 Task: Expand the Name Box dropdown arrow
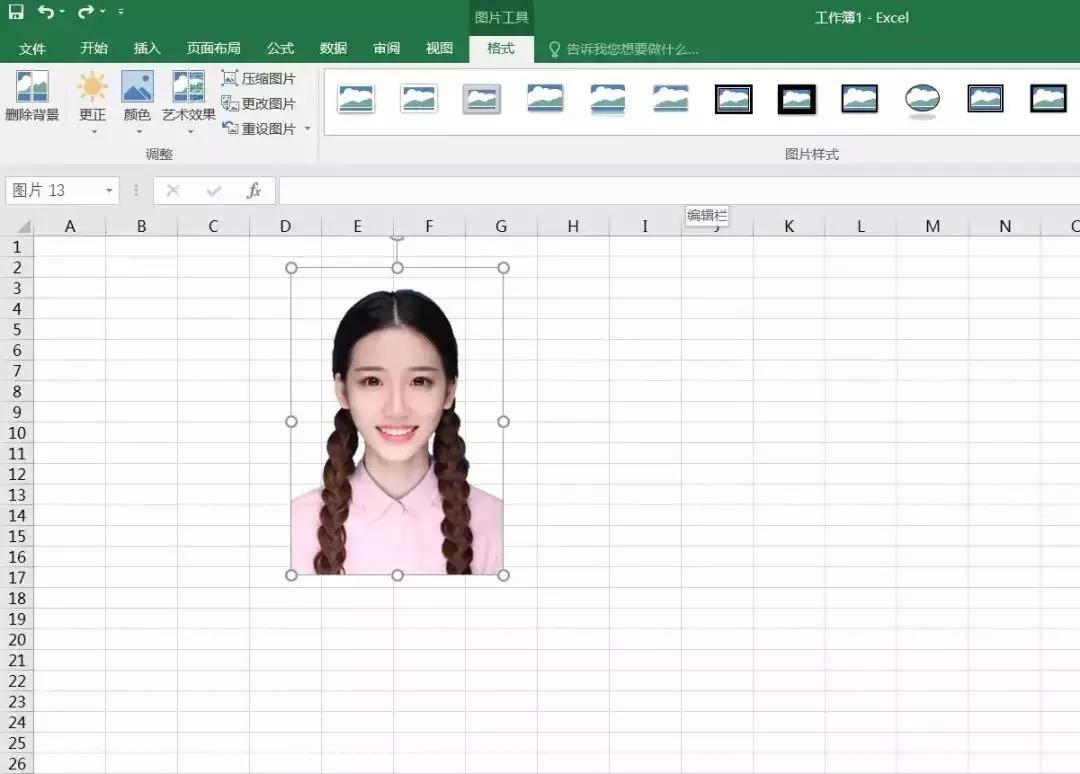(109, 191)
